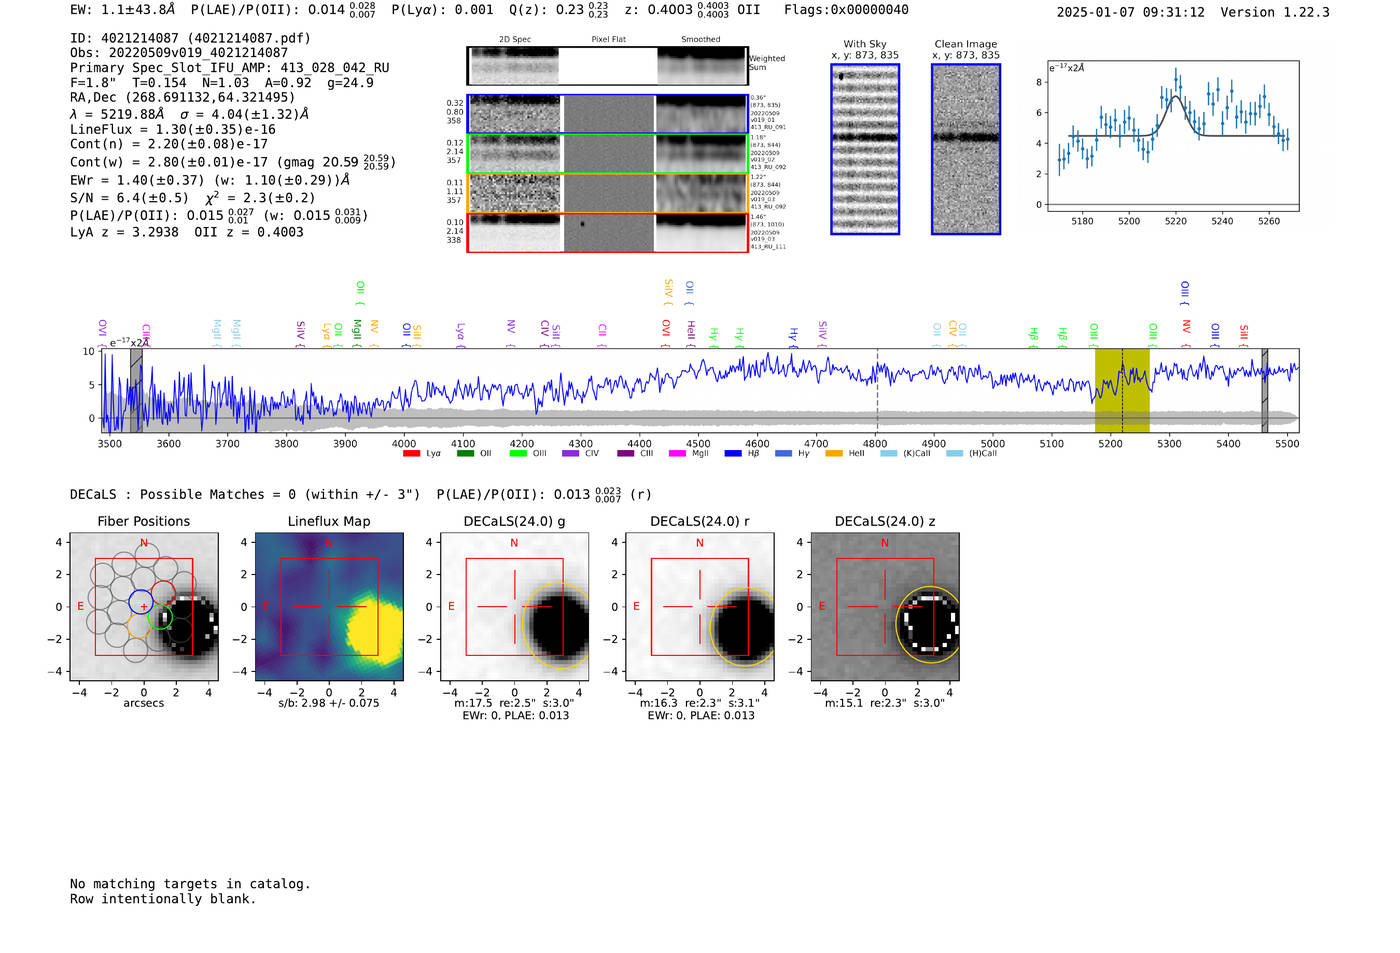Click No matching targets in catalog text
The height and width of the screenshot is (953, 1400).
pos(190,884)
